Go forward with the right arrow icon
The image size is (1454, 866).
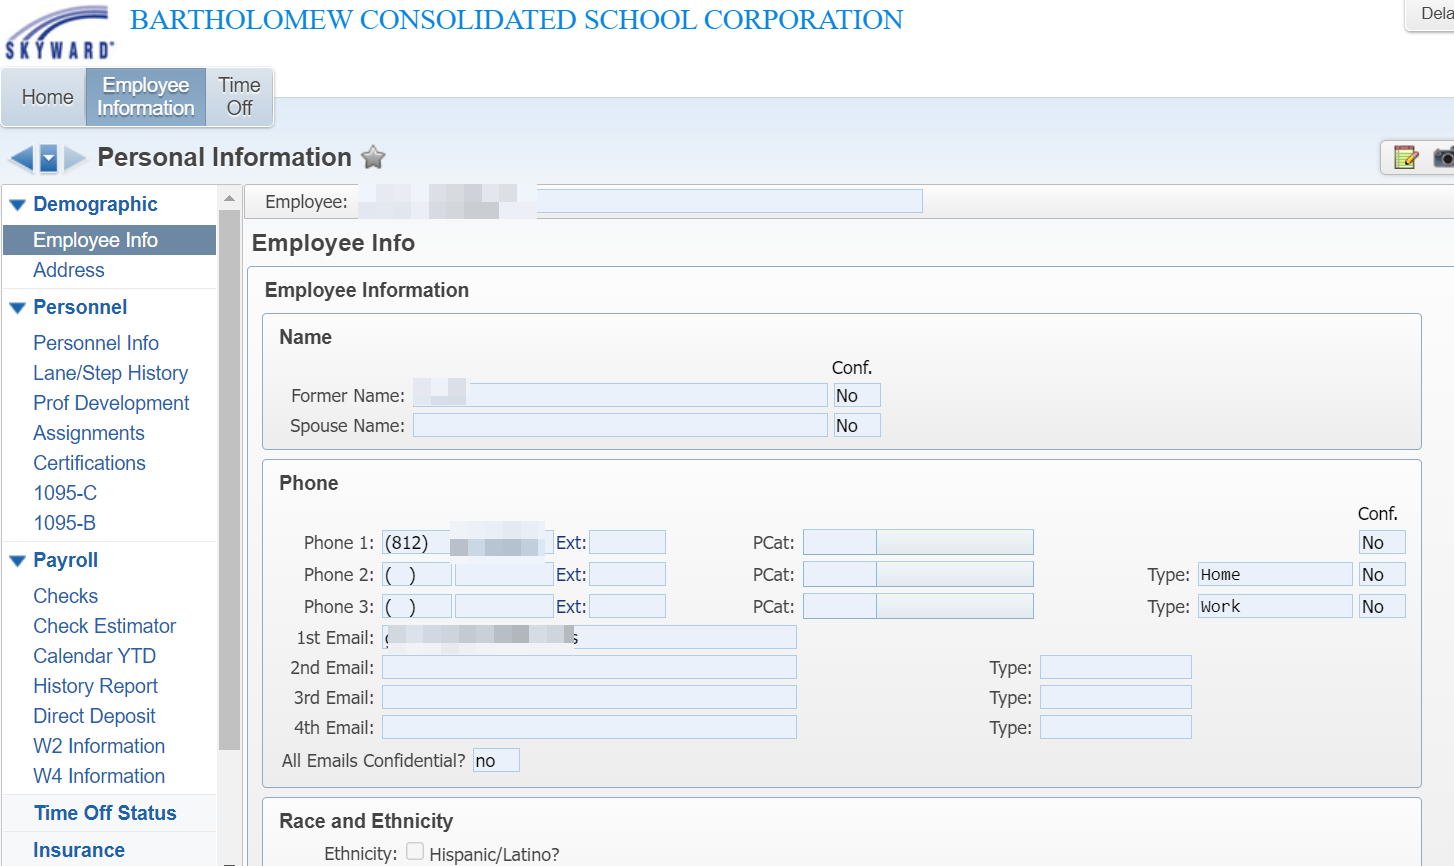pos(75,158)
